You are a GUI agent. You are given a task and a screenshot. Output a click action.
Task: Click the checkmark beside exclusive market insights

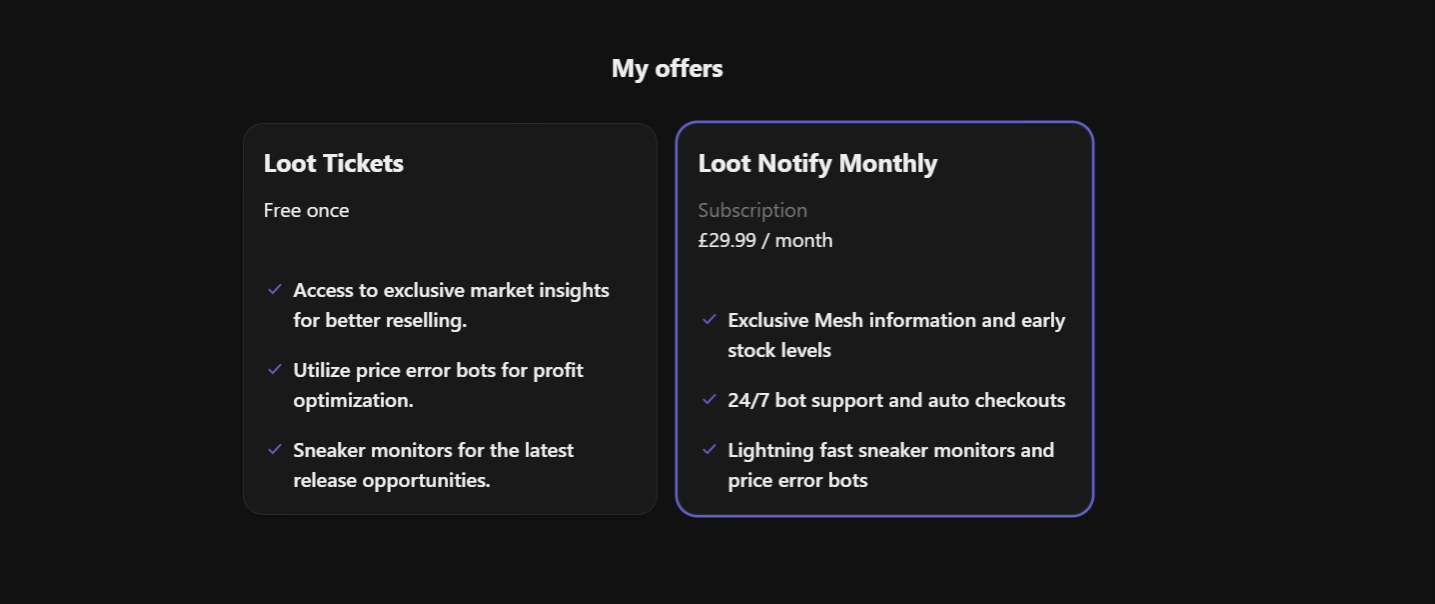(x=276, y=289)
